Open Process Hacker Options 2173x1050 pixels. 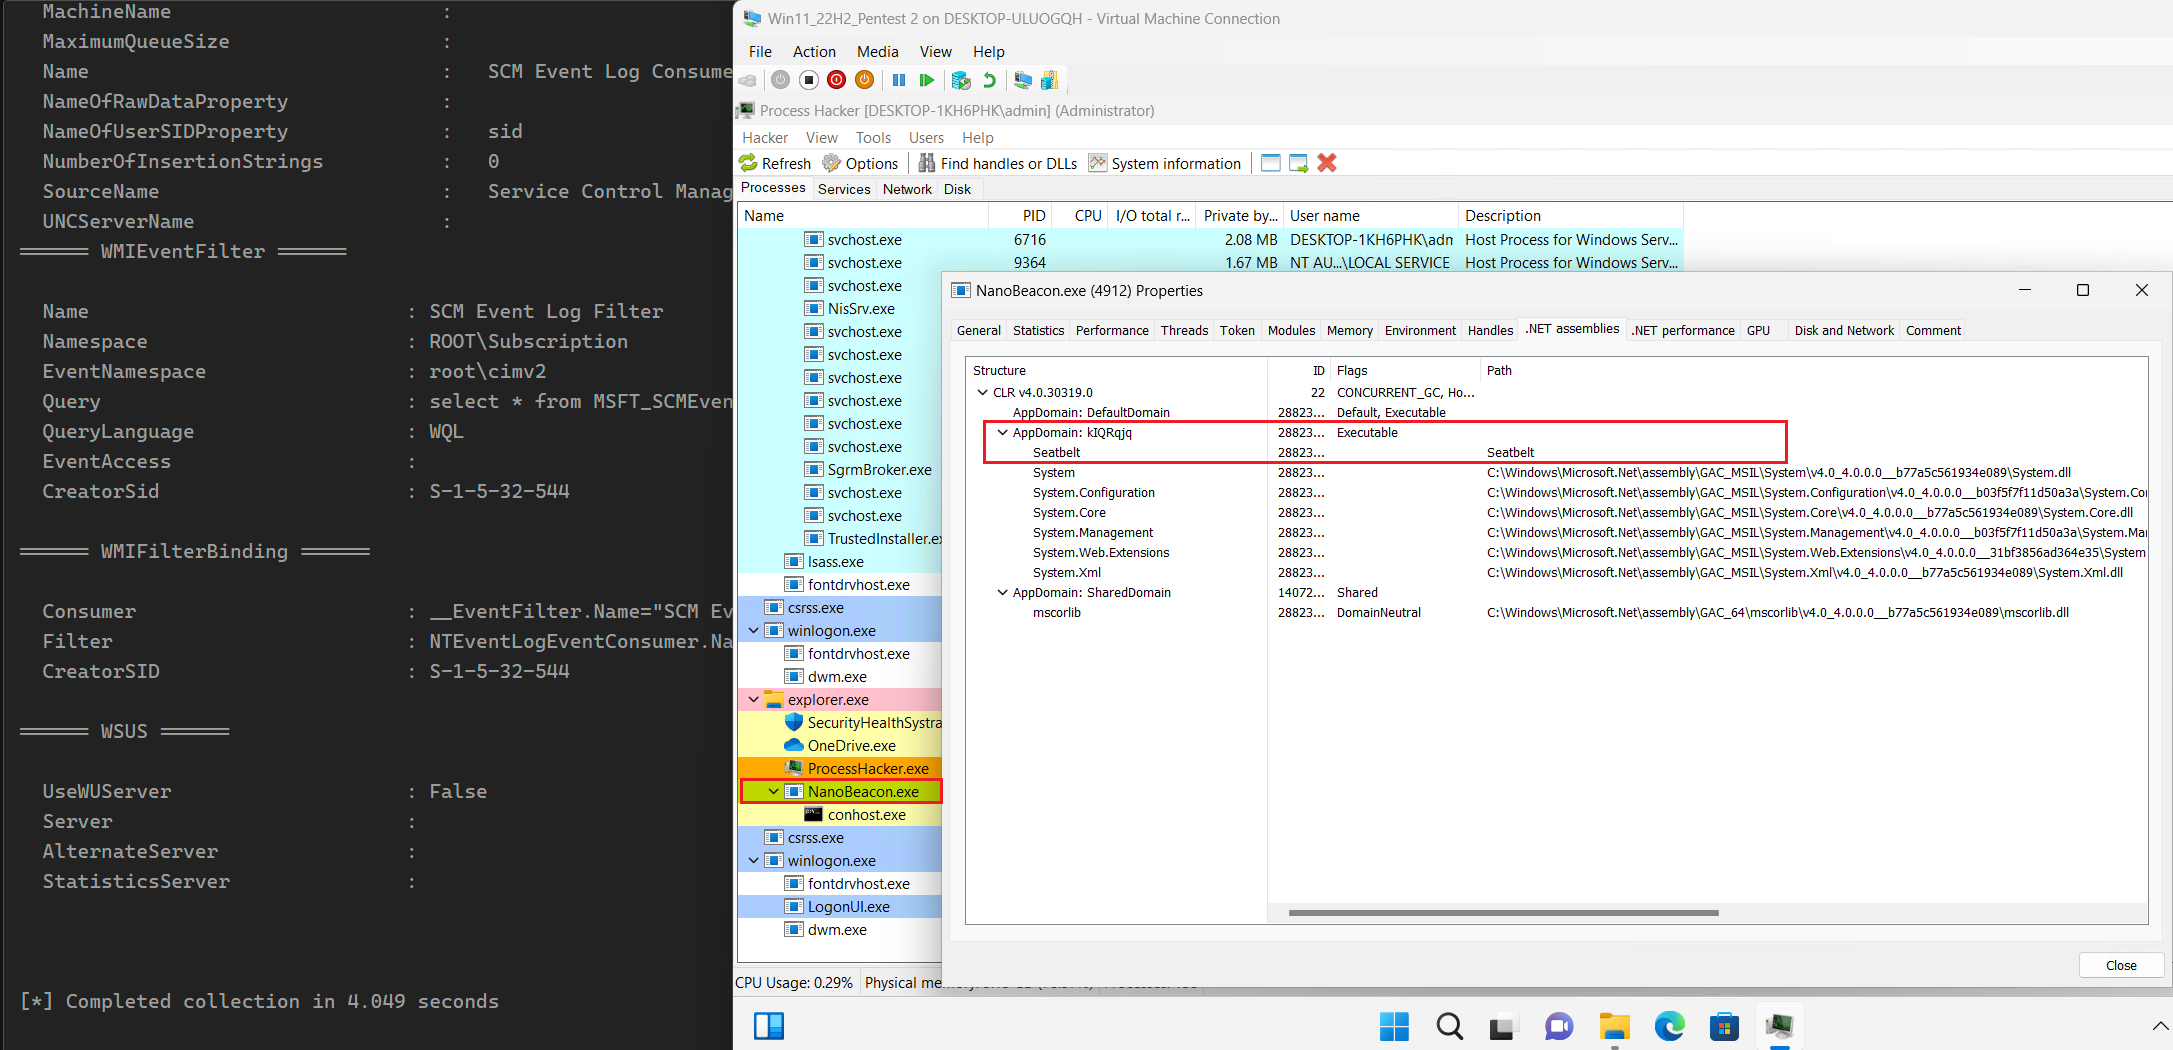click(x=860, y=163)
